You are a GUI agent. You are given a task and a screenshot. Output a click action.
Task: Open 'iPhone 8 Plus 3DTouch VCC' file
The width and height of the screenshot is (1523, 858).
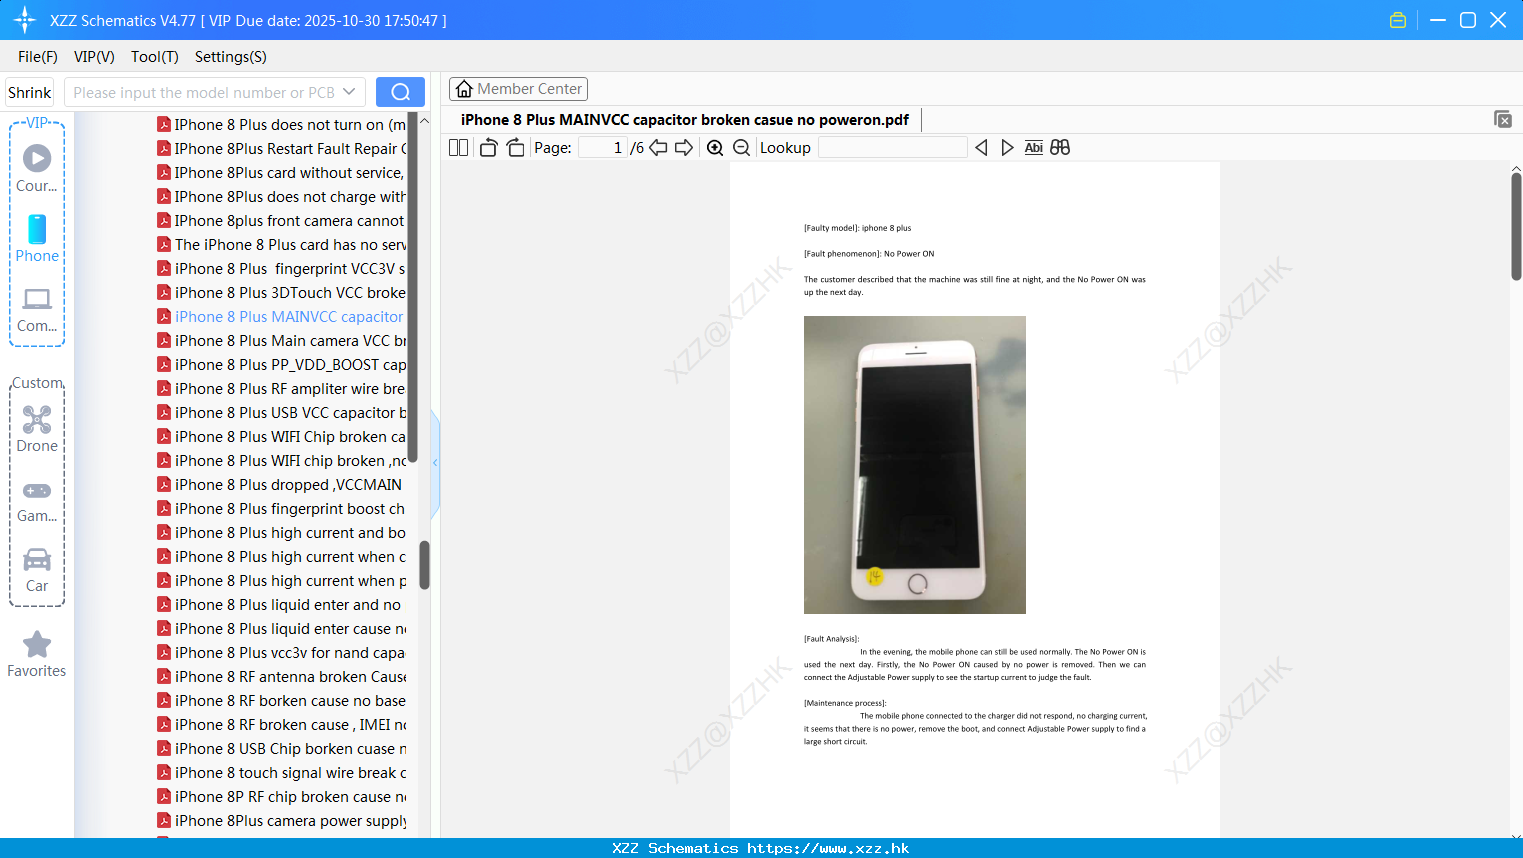[x=282, y=293]
